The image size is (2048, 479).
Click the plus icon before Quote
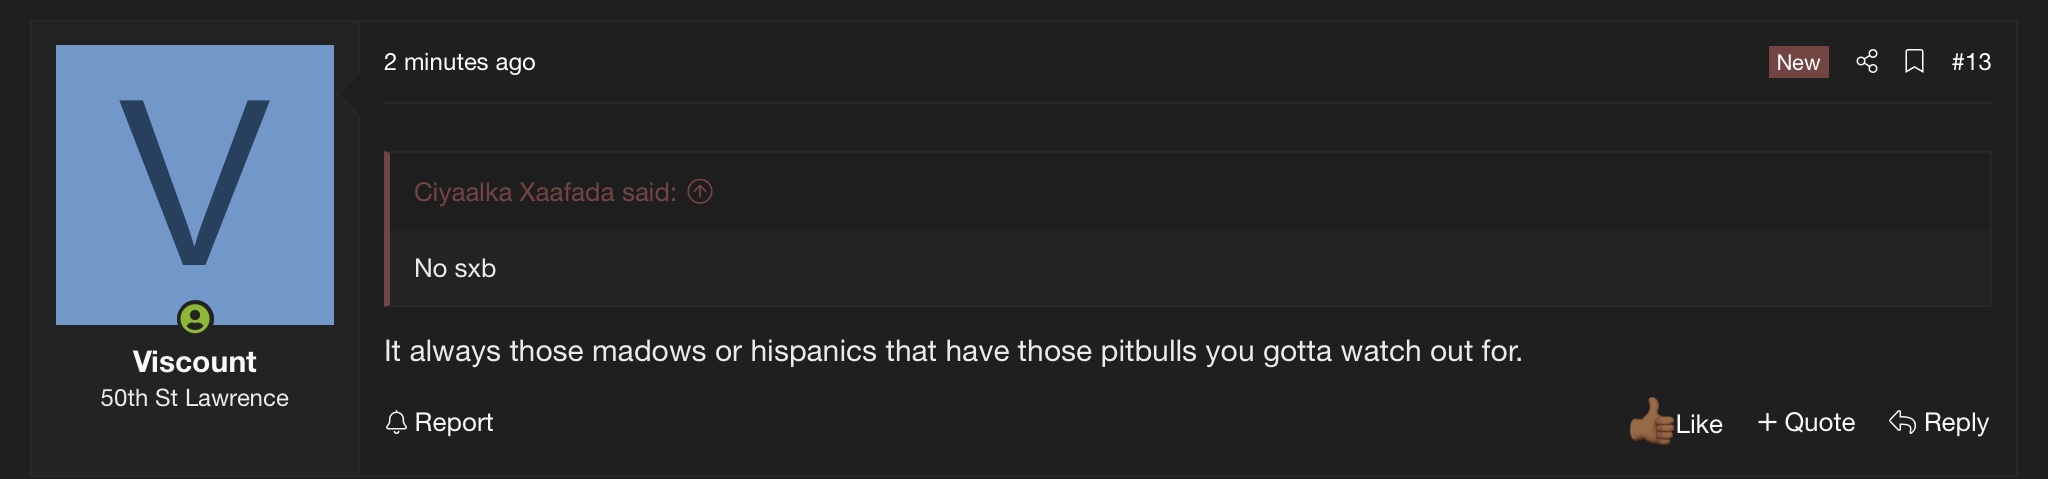[1767, 422]
